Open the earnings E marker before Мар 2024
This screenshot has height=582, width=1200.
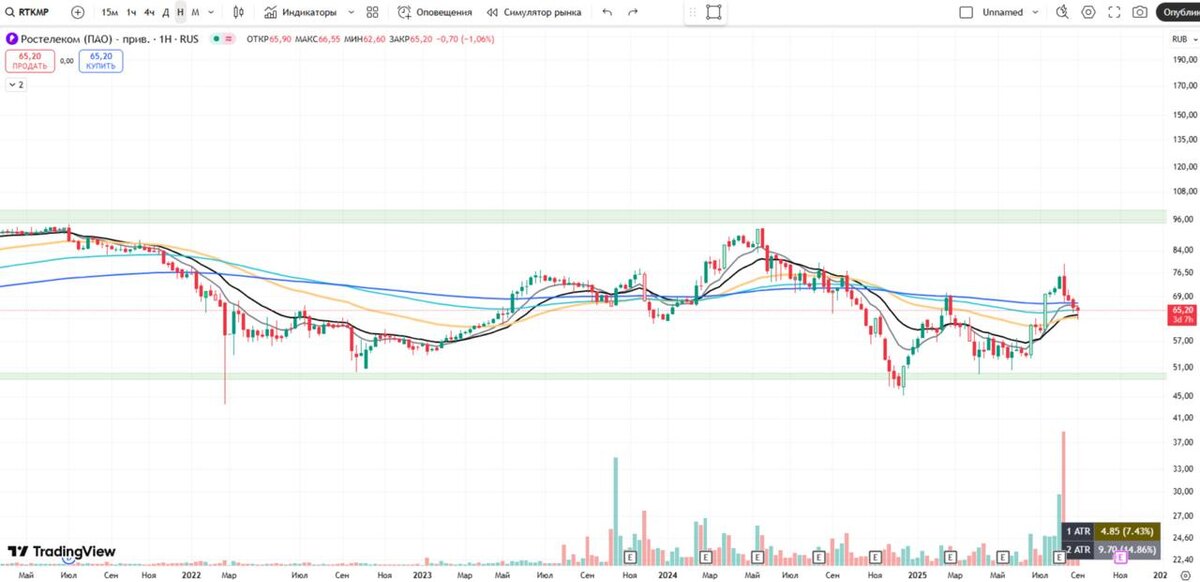705,556
